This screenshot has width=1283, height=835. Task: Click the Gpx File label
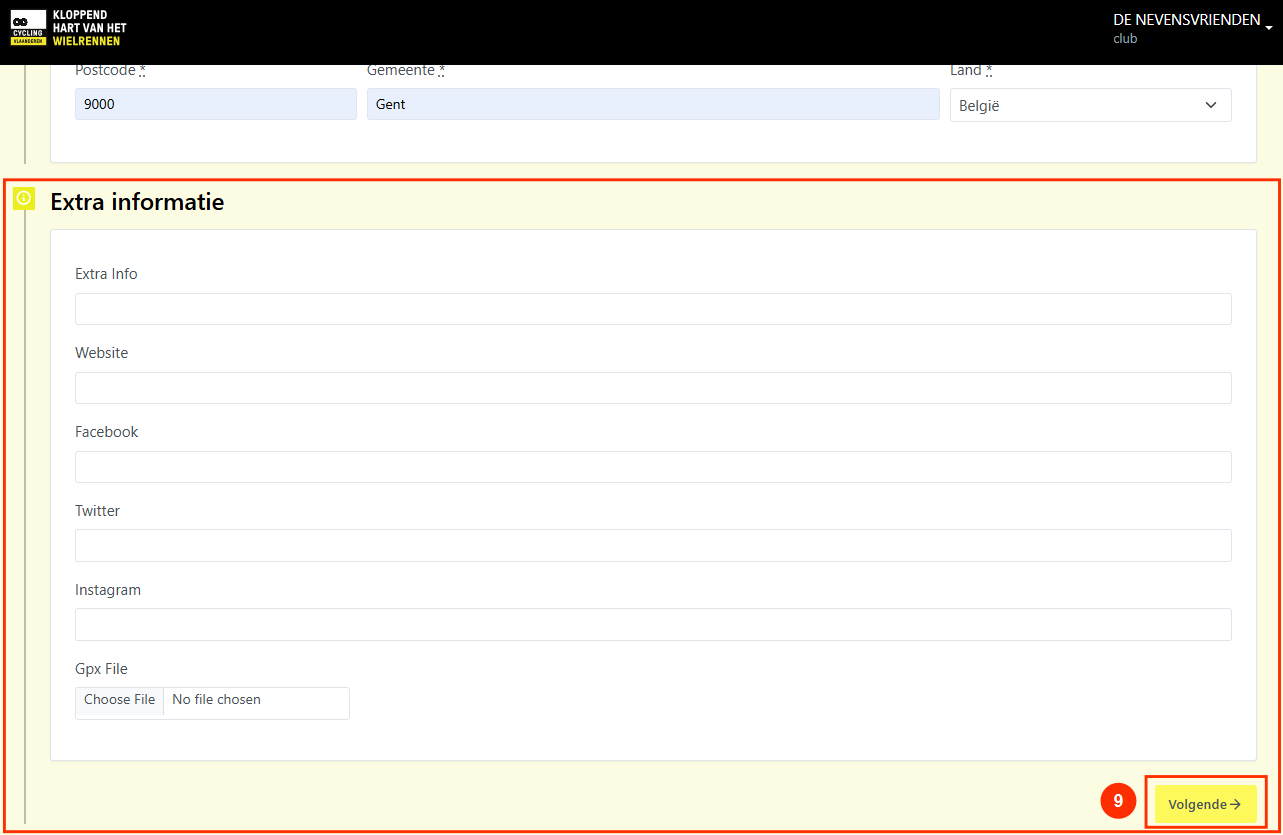pyautogui.click(x=101, y=669)
